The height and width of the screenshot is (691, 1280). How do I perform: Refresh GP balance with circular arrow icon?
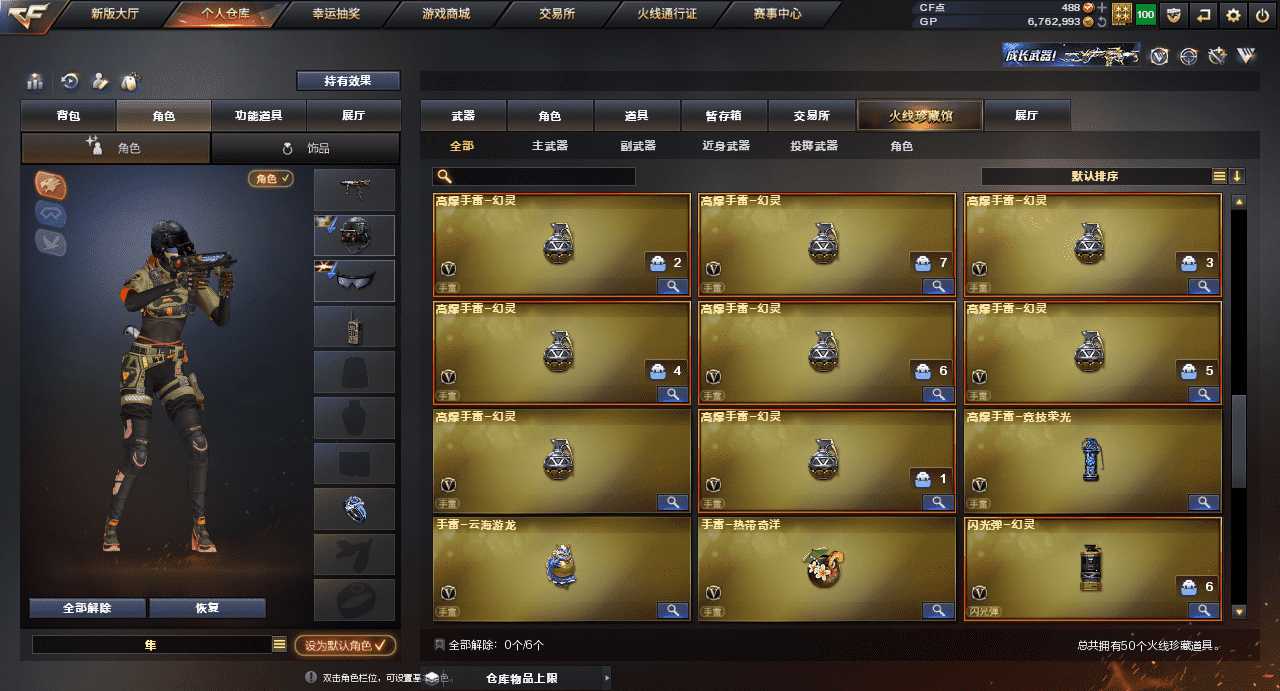coord(1102,21)
